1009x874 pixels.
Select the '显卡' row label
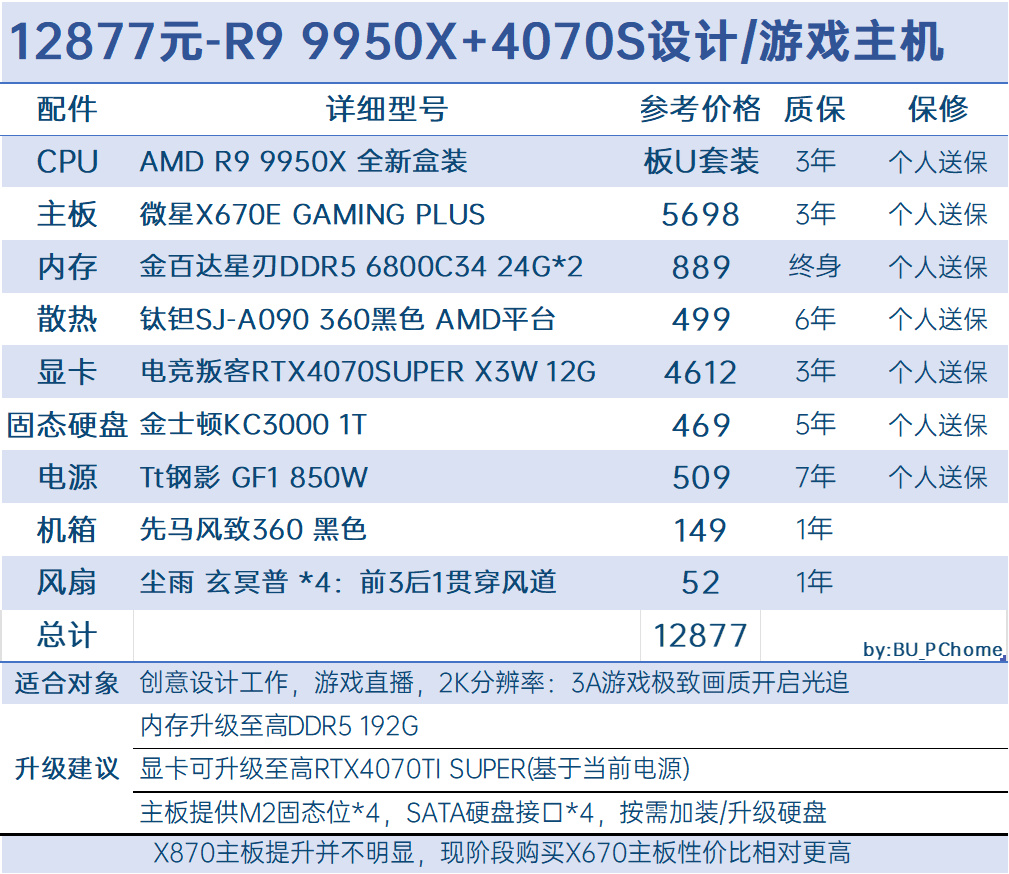67,372
